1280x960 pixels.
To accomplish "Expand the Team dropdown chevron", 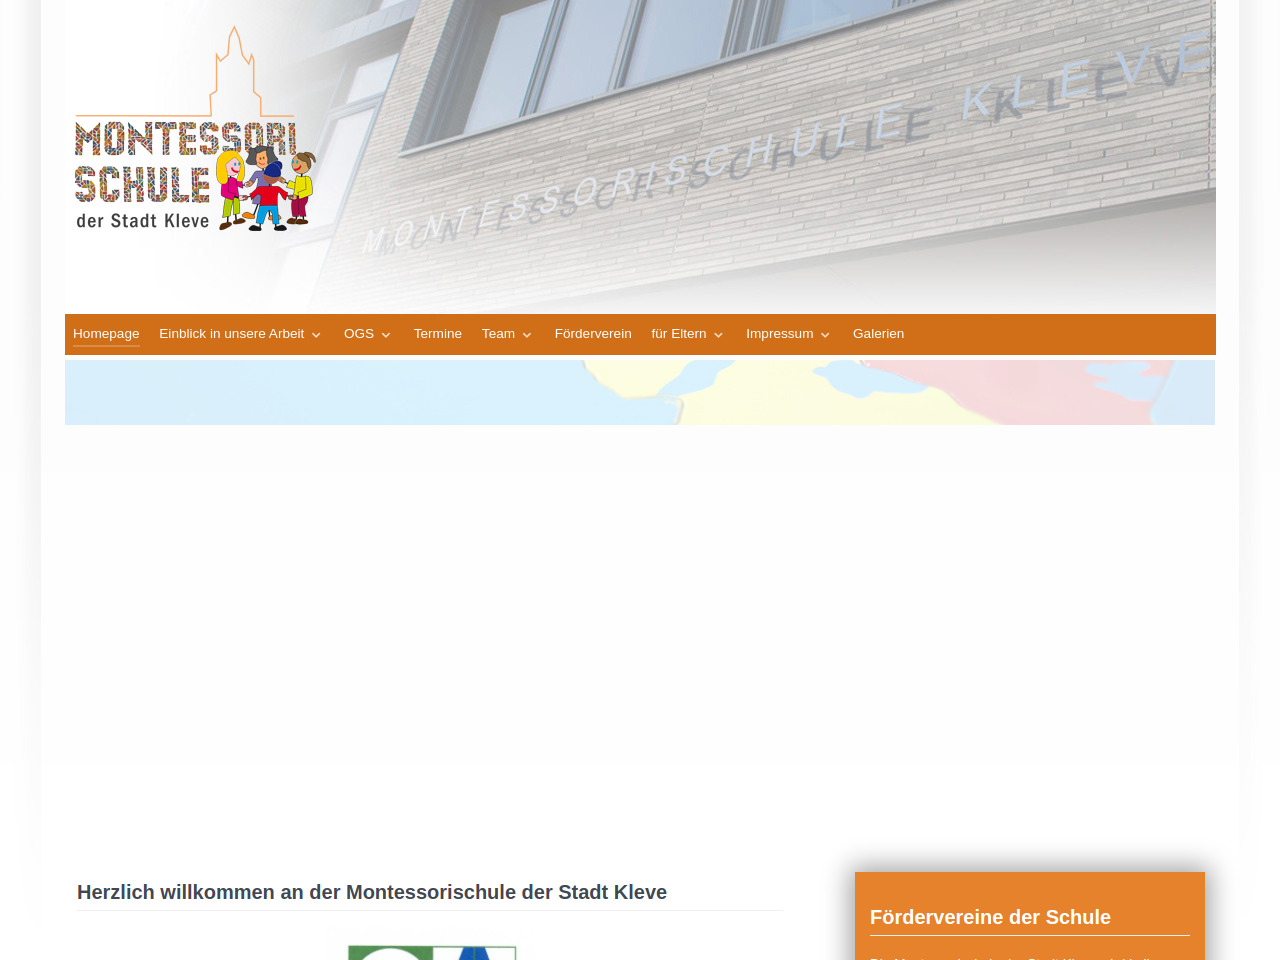I will click(x=527, y=335).
